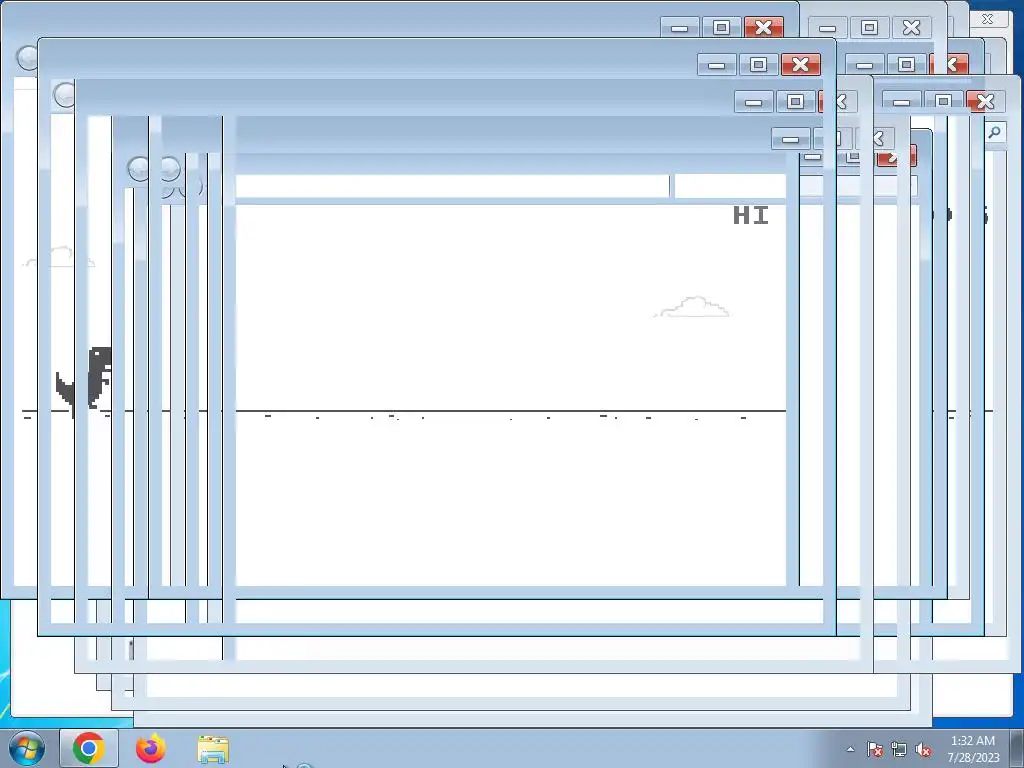Click the Show desktop strip beside the clock
The width and height of the screenshot is (1024, 768).
coord(1017,748)
